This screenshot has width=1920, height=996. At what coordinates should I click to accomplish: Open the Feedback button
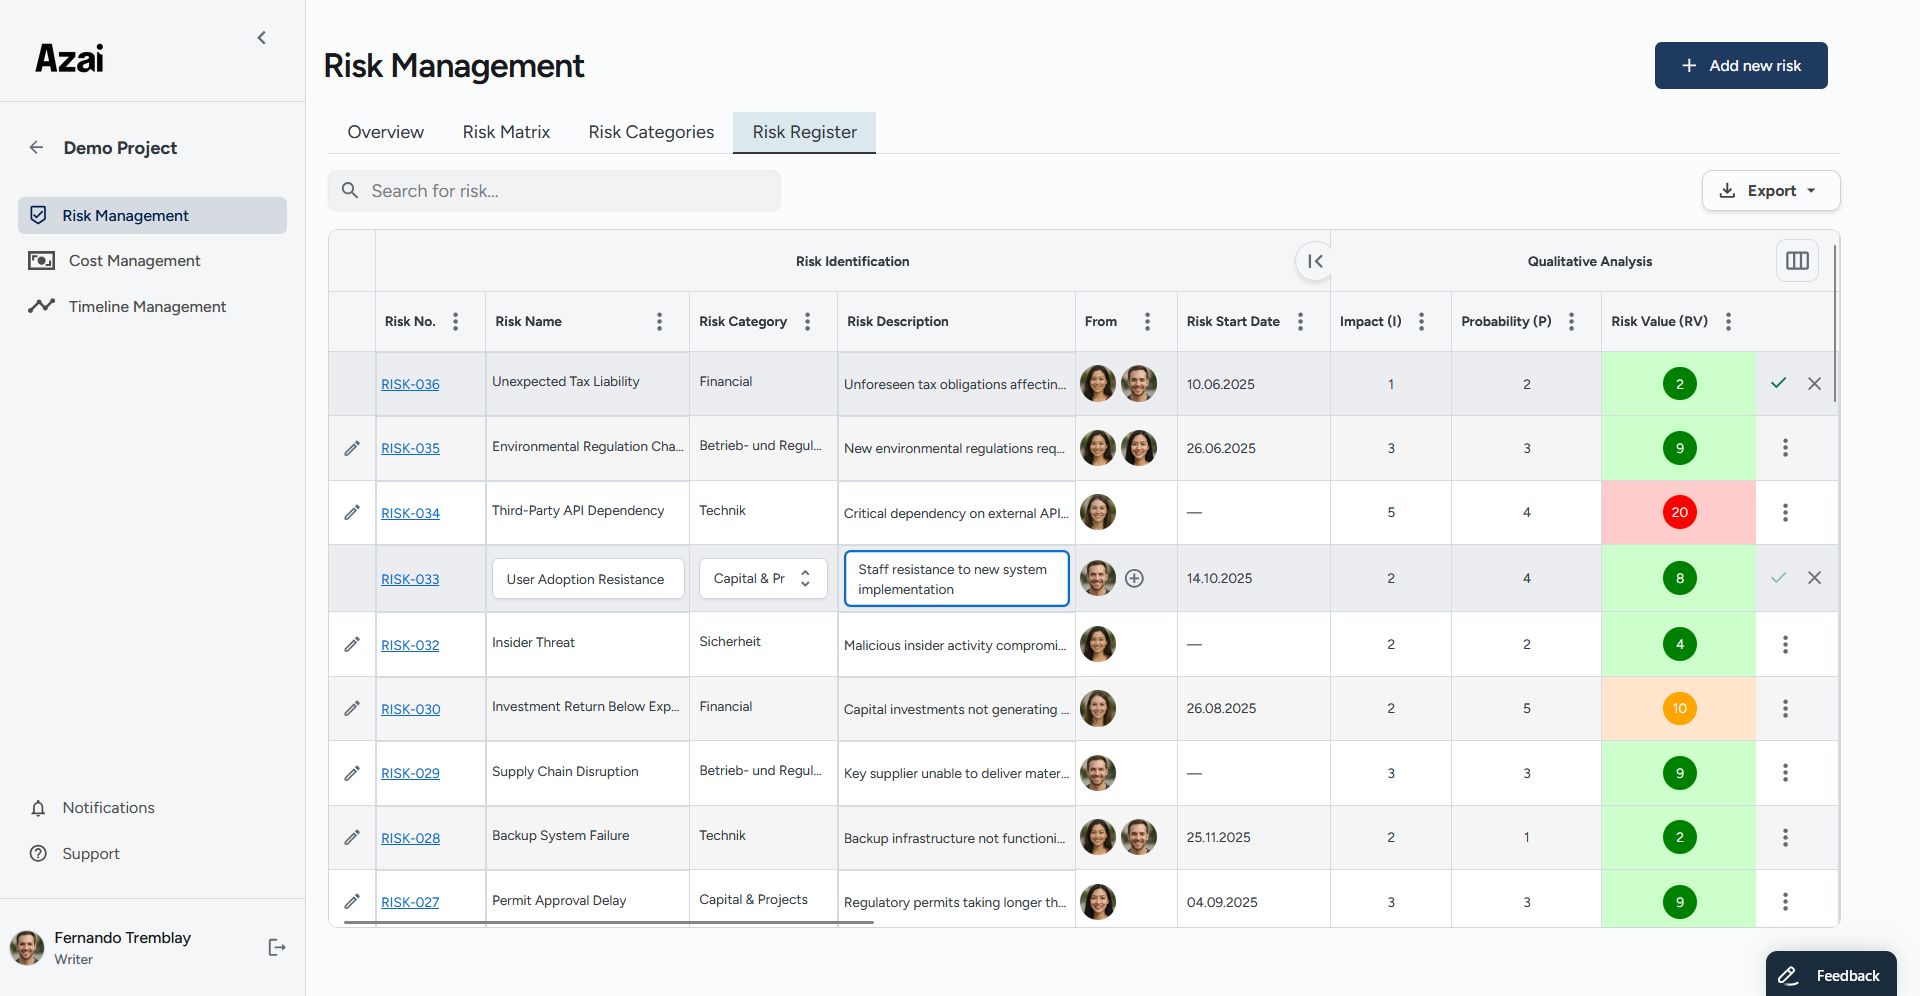(x=1831, y=974)
